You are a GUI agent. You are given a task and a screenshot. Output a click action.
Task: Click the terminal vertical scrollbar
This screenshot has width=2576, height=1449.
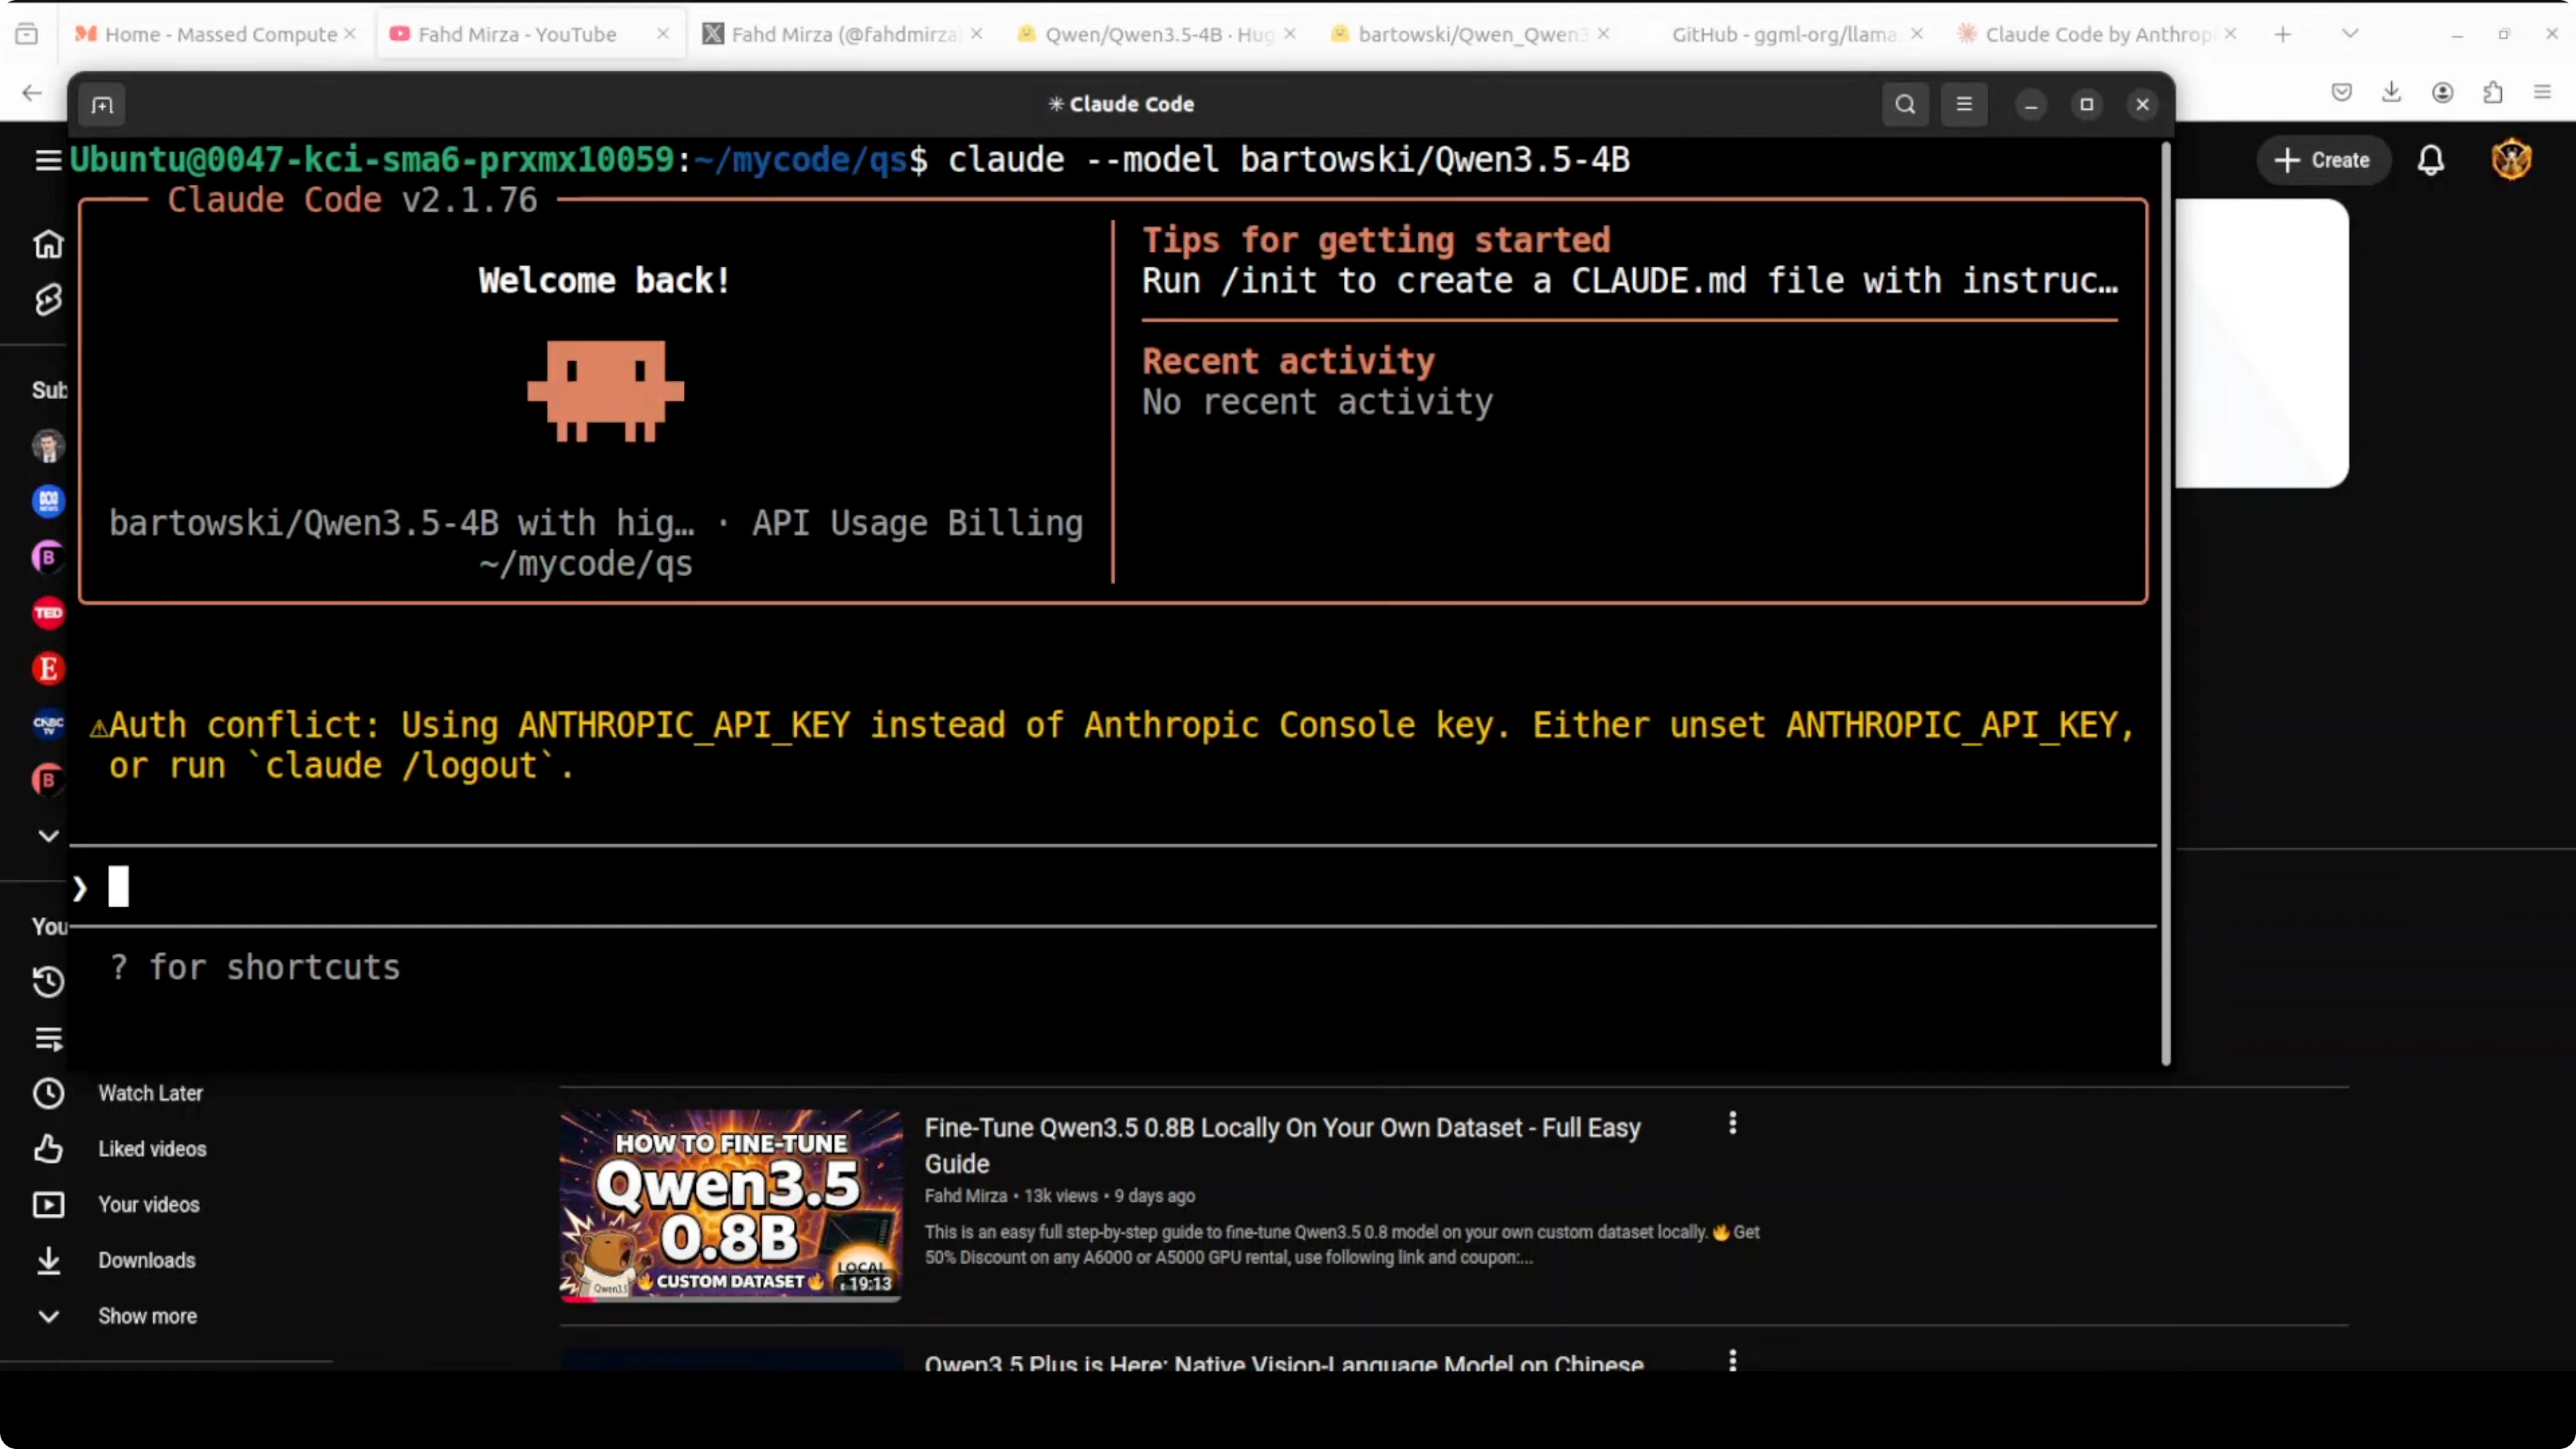pos(2165,600)
